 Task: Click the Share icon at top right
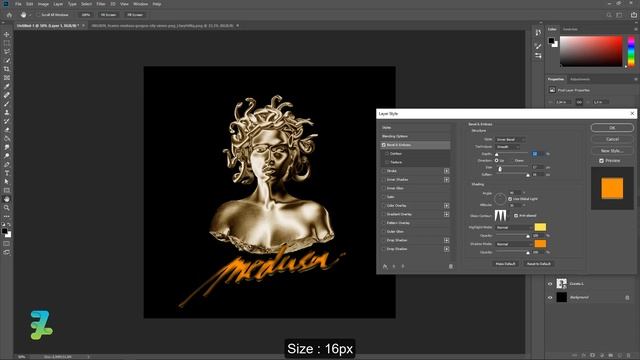click(x=634, y=15)
